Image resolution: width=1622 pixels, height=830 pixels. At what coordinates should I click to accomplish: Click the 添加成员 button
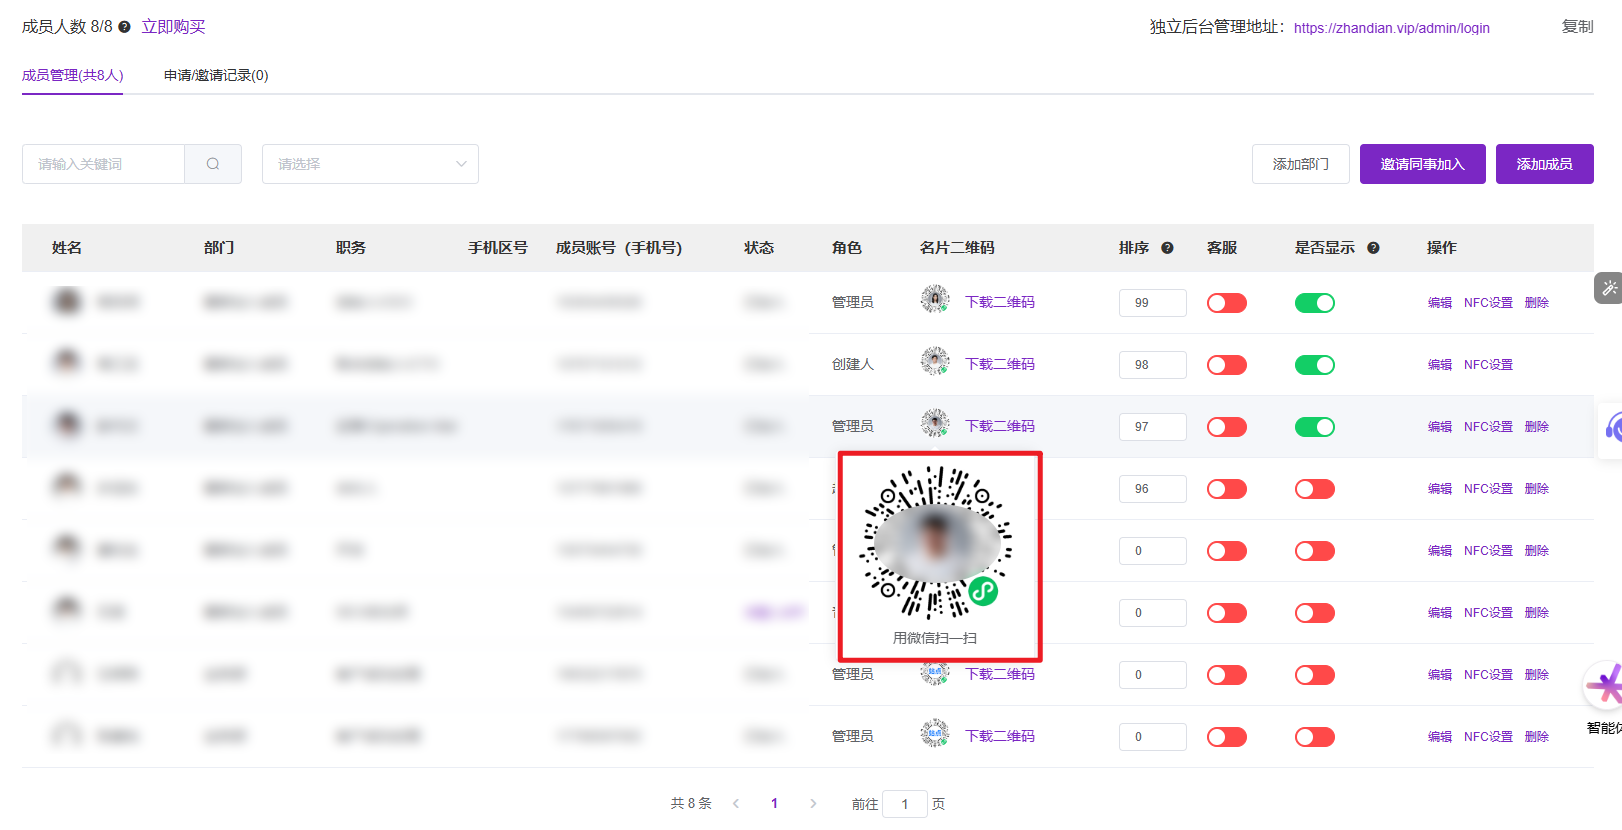click(x=1545, y=164)
